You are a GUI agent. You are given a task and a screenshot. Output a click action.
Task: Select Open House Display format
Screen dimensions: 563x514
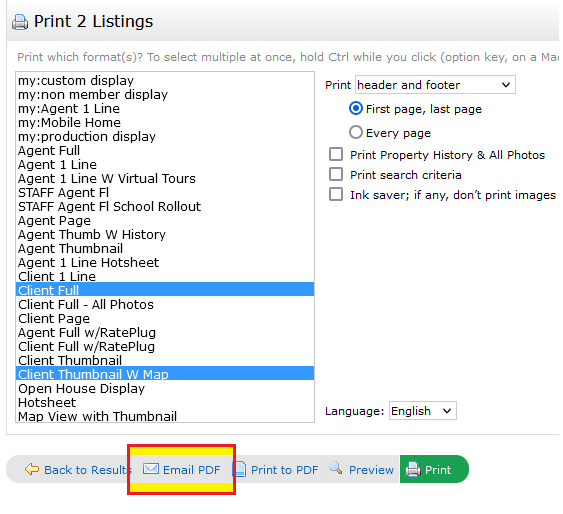tap(165, 388)
